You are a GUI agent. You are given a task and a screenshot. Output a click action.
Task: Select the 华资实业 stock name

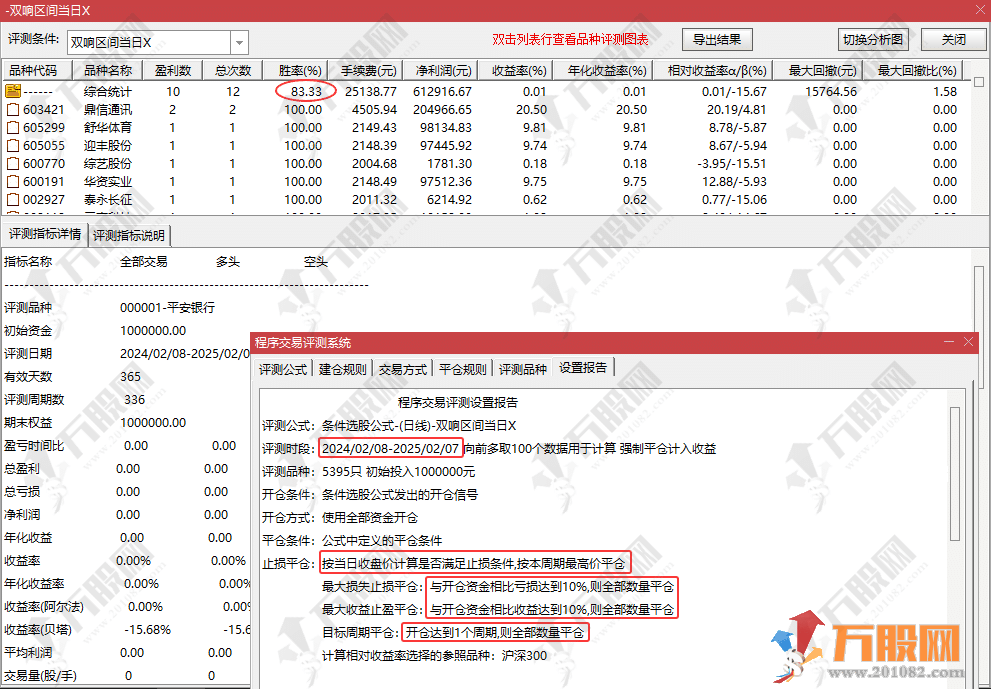107,181
